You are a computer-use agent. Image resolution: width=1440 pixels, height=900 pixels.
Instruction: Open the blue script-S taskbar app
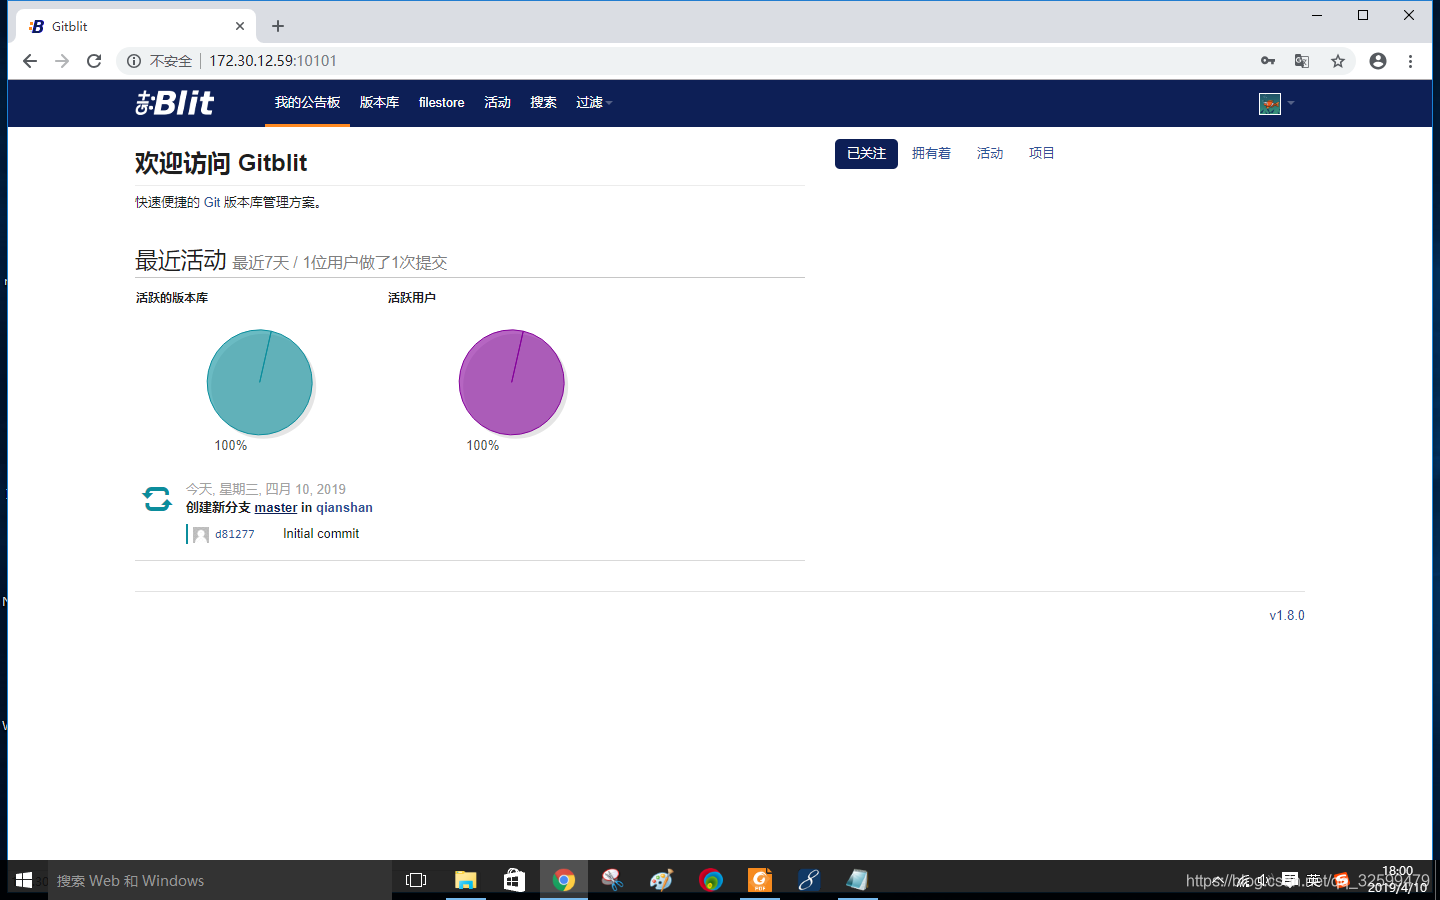[809, 880]
